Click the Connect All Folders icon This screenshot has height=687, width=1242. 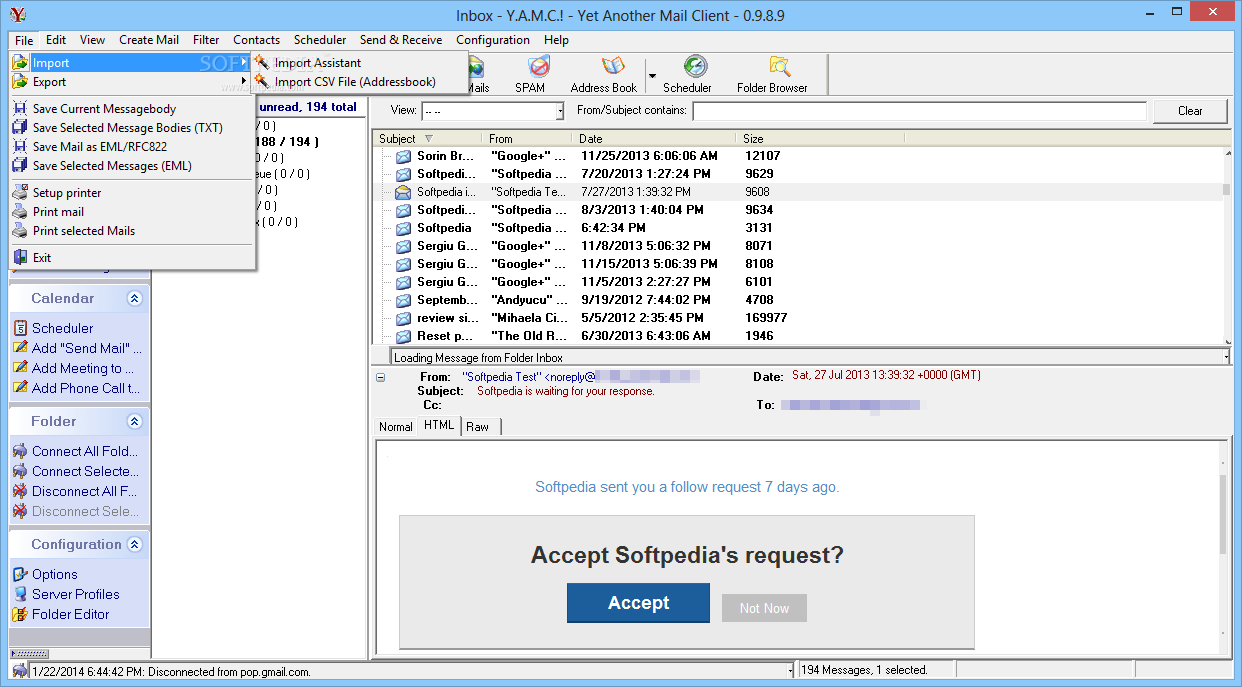pyautogui.click(x=21, y=451)
